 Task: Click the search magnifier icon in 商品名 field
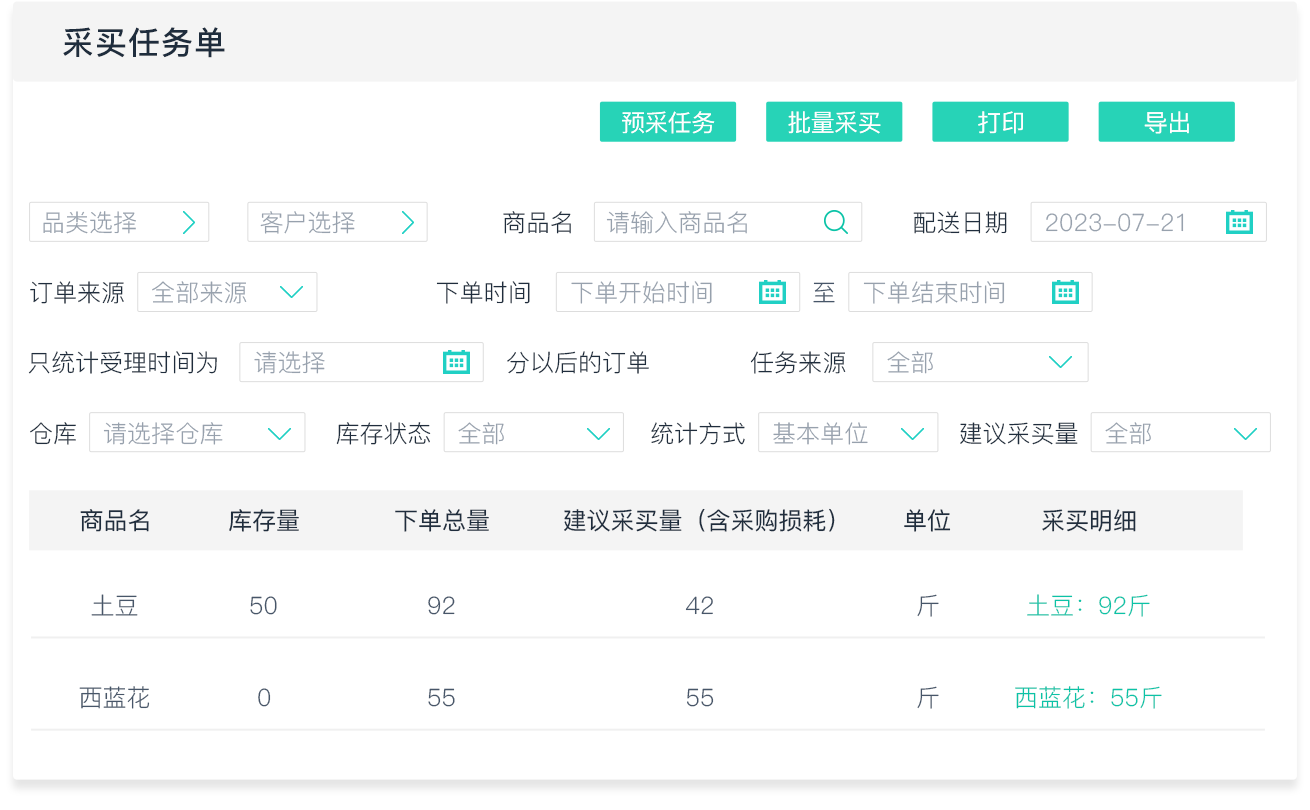point(835,222)
